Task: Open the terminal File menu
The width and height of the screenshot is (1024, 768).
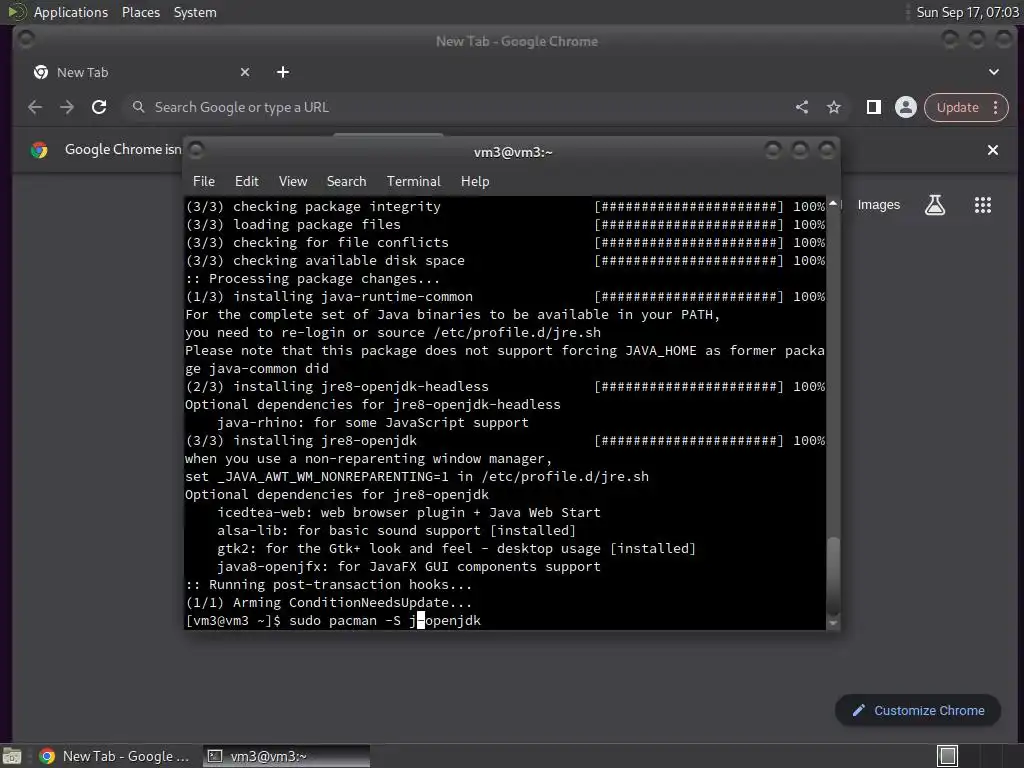Action: (x=204, y=182)
